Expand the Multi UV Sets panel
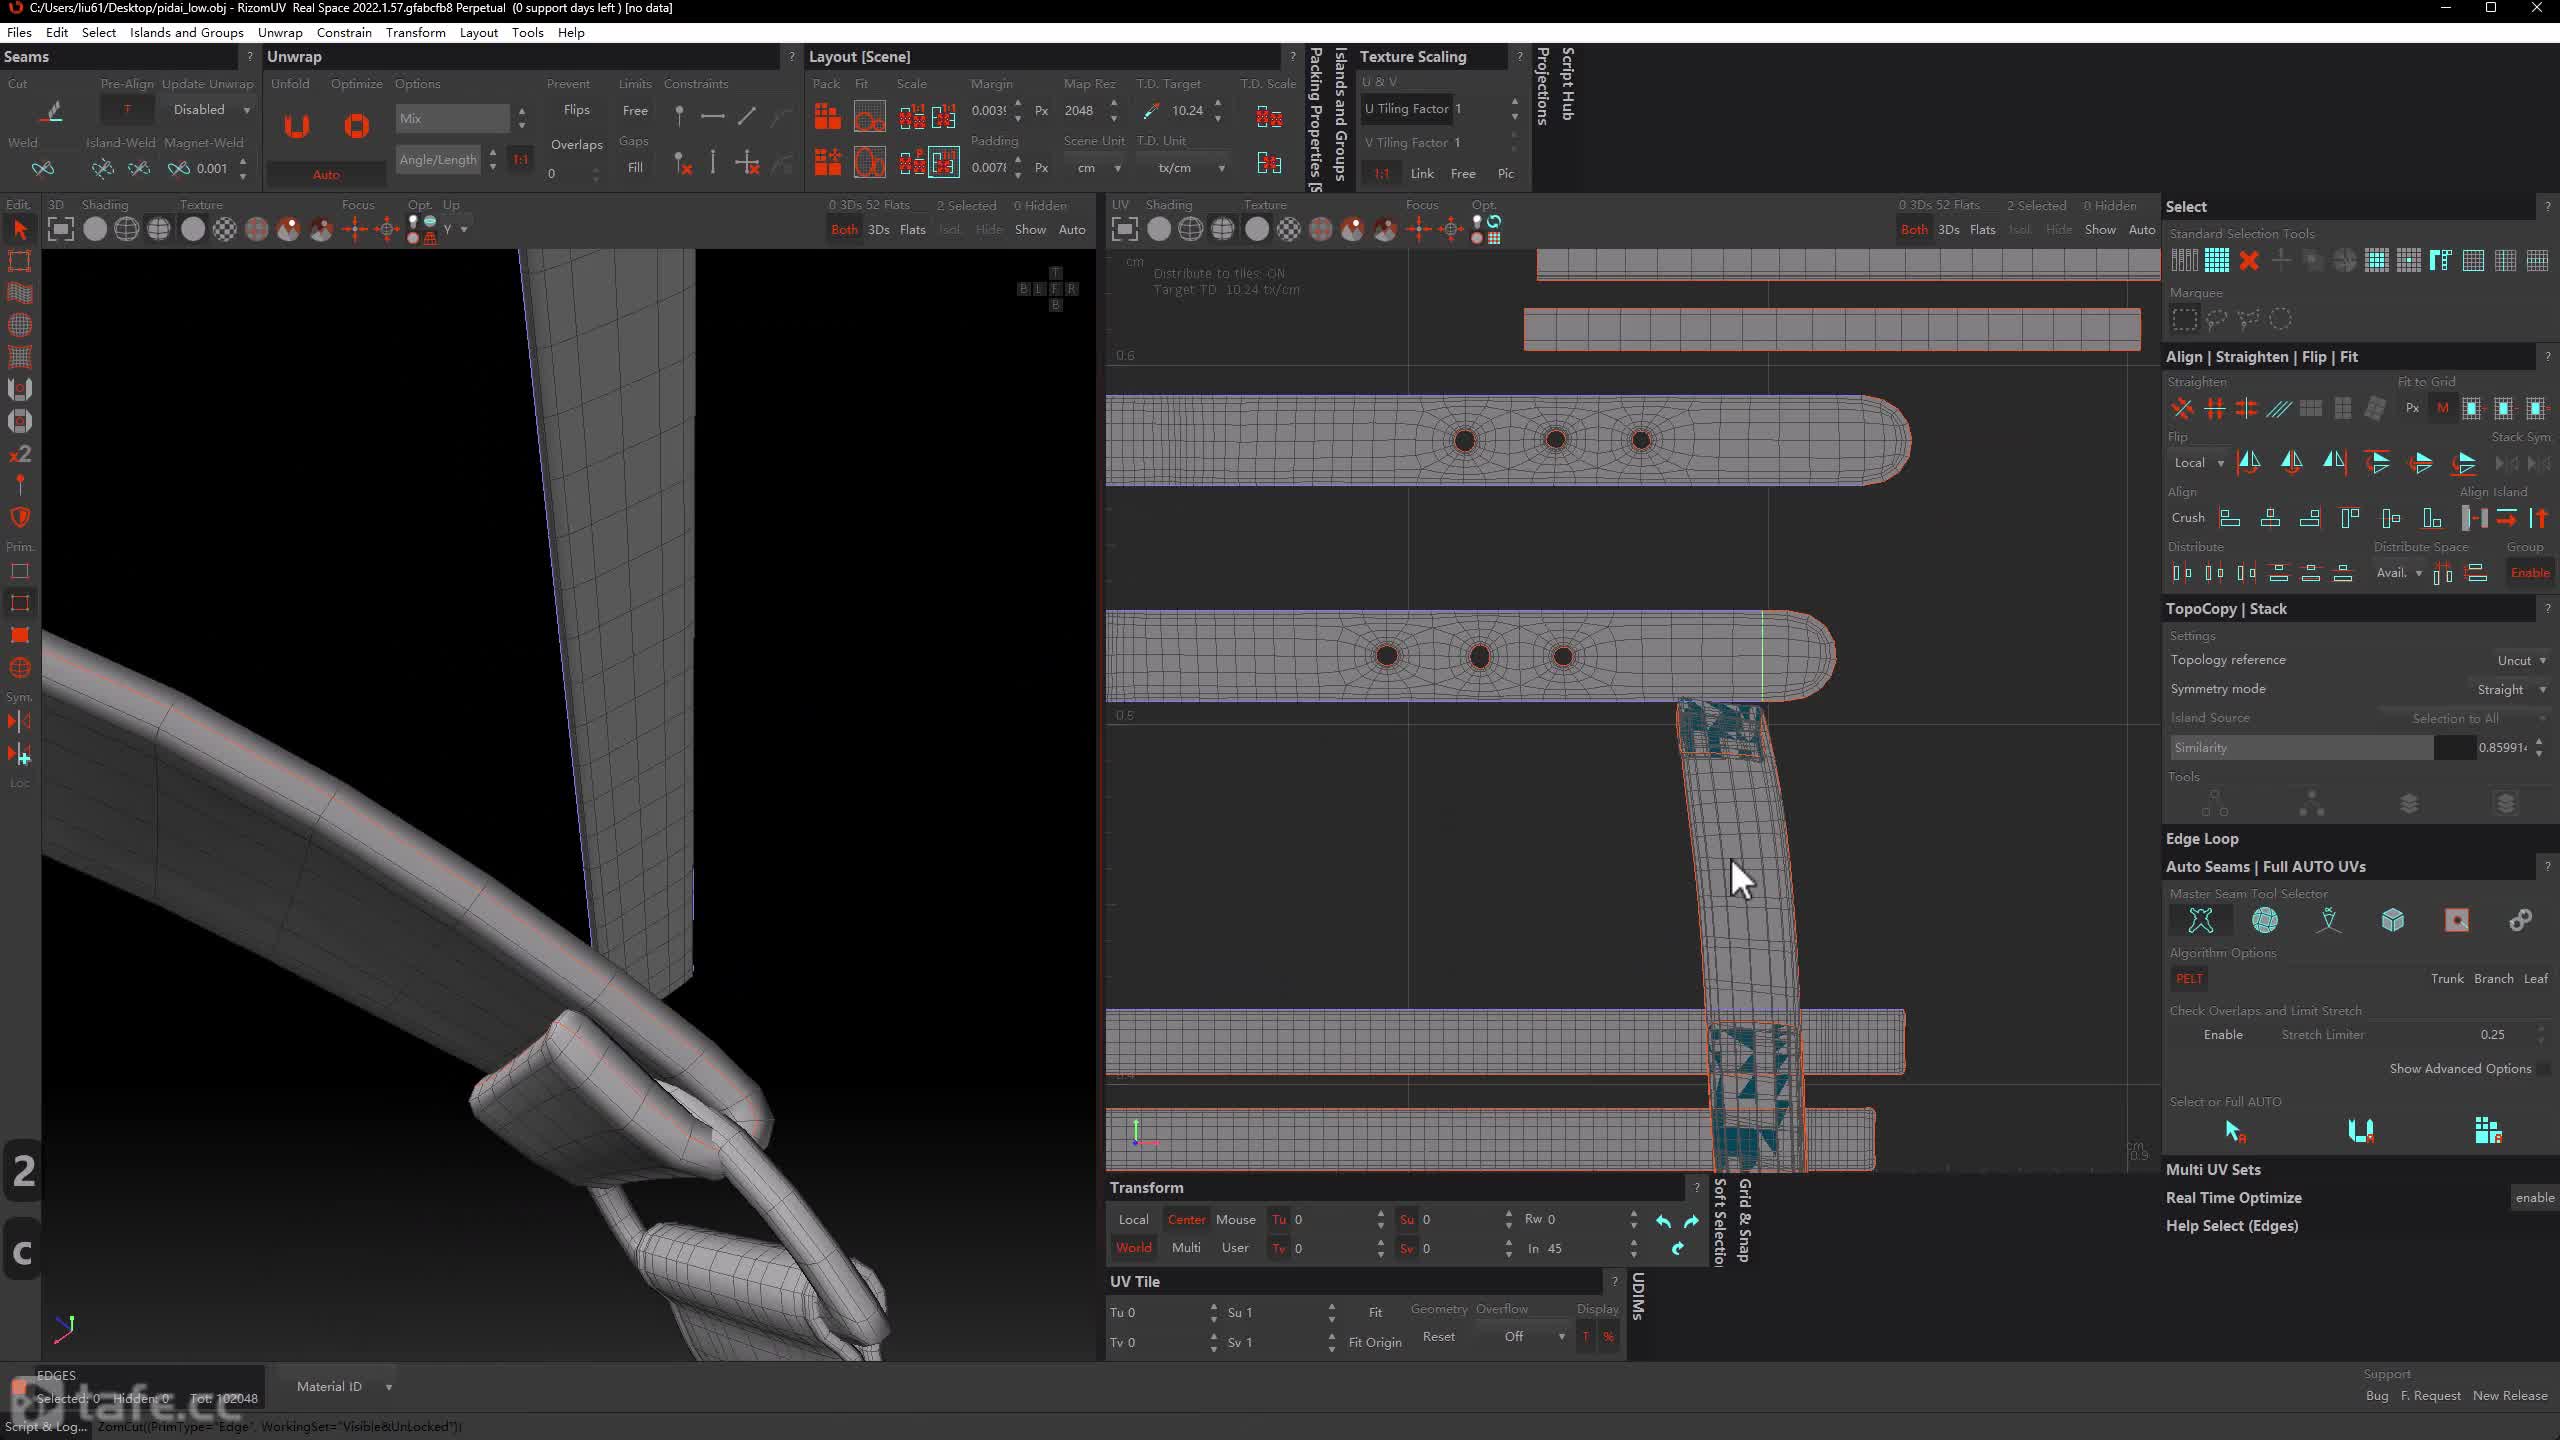The height and width of the screenshot is (1440, 2560). 2212,1170
